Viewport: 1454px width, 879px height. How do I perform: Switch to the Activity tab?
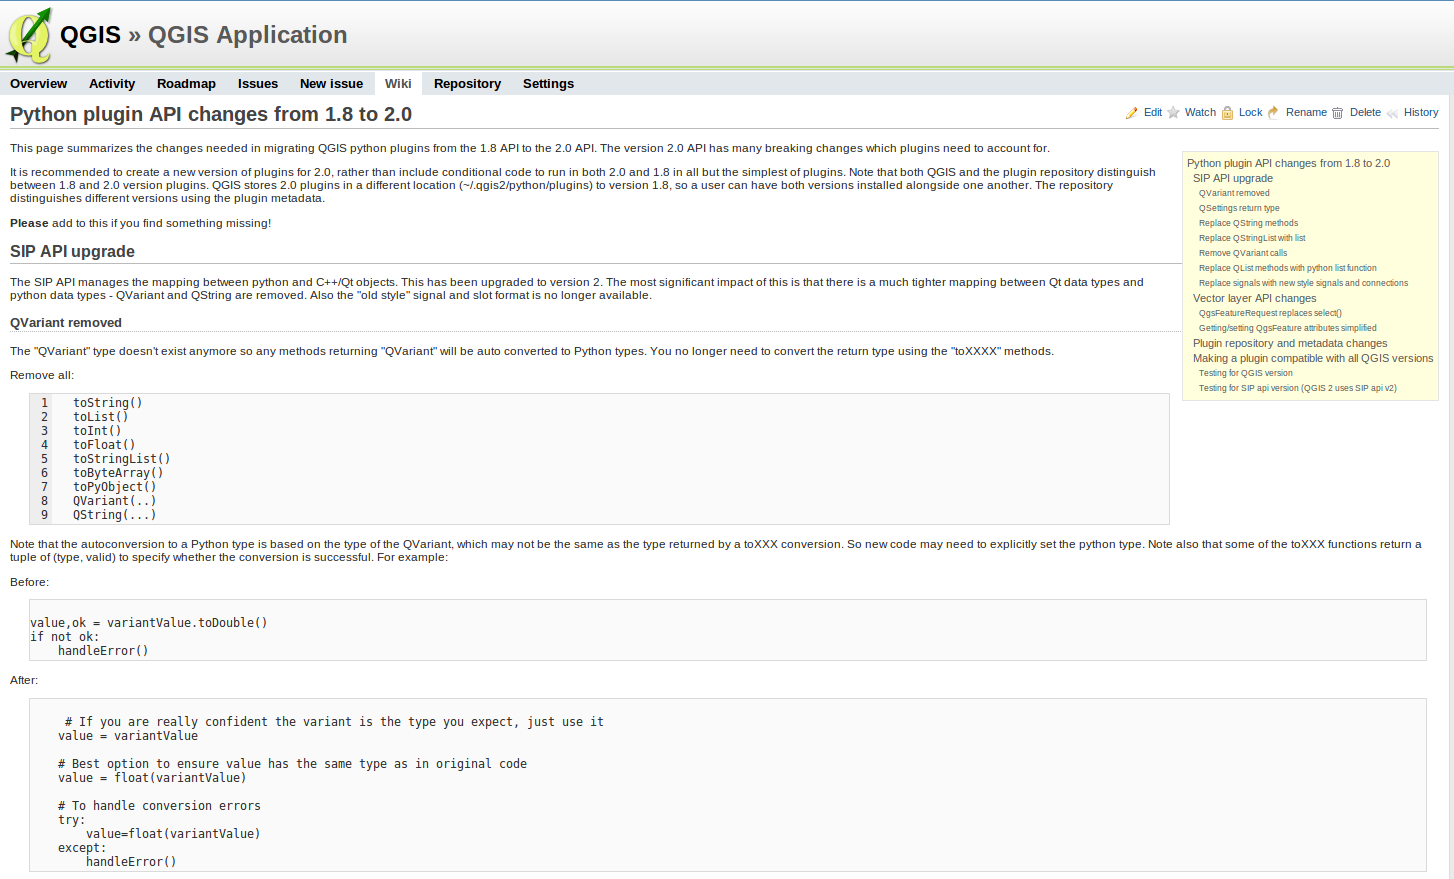112,84
